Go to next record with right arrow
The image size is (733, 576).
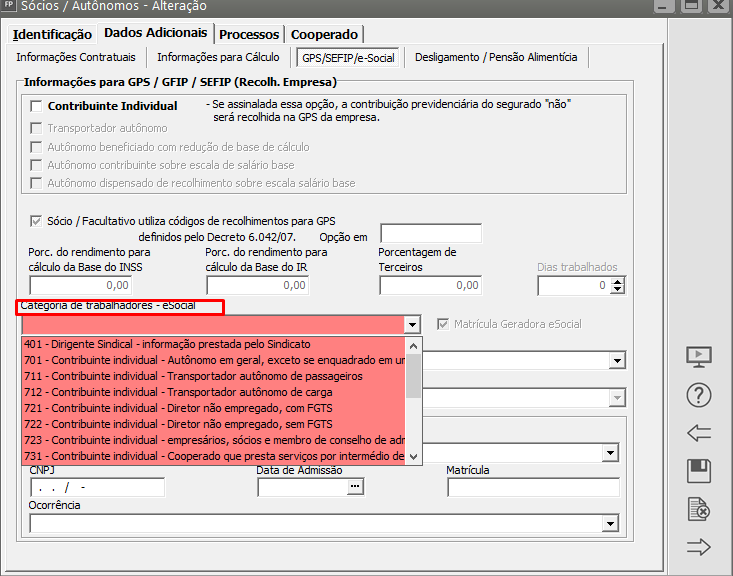[x=699, y=546]
